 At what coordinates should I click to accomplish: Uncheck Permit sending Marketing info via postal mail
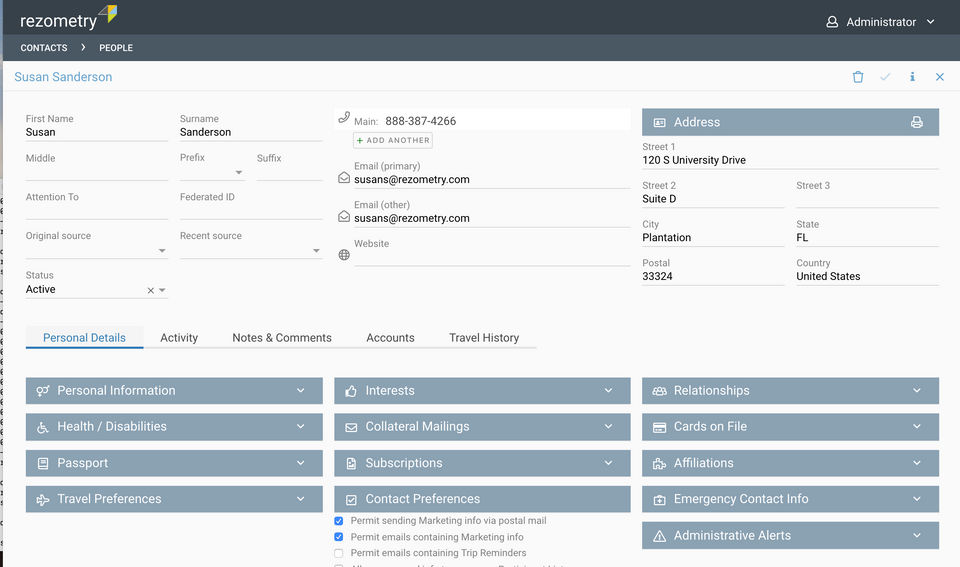339,521
